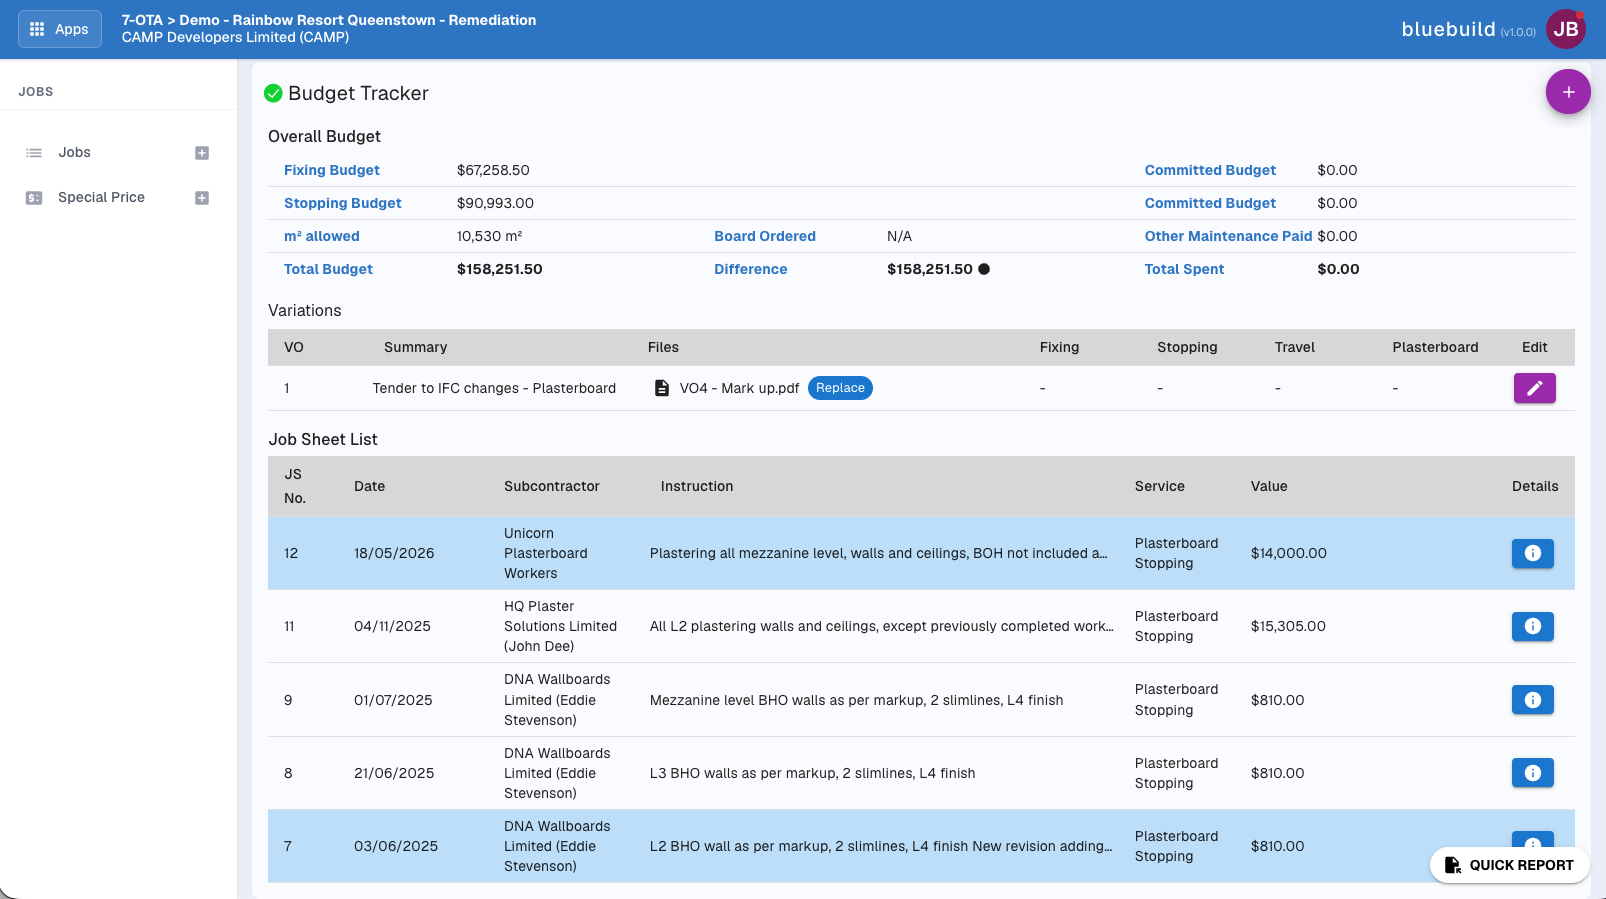The width and height of the screenshot is (1606, 899).
Task: Select the 04/11/2025 date cell
Action: [x=392, y=626]
